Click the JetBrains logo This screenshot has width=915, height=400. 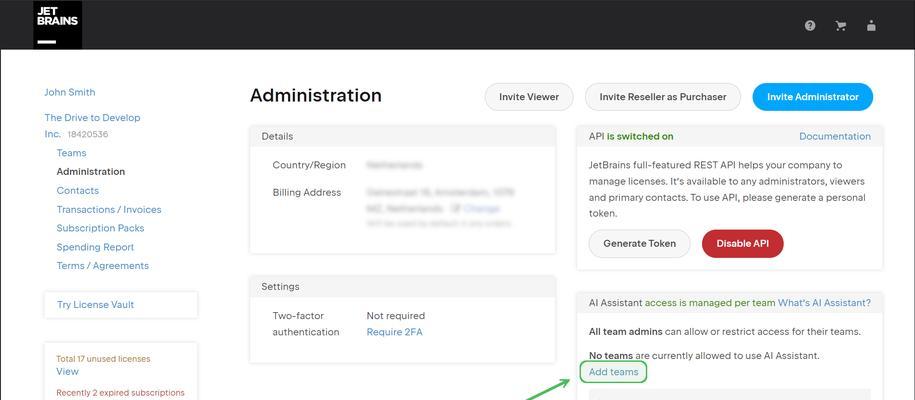pos(57,25)
